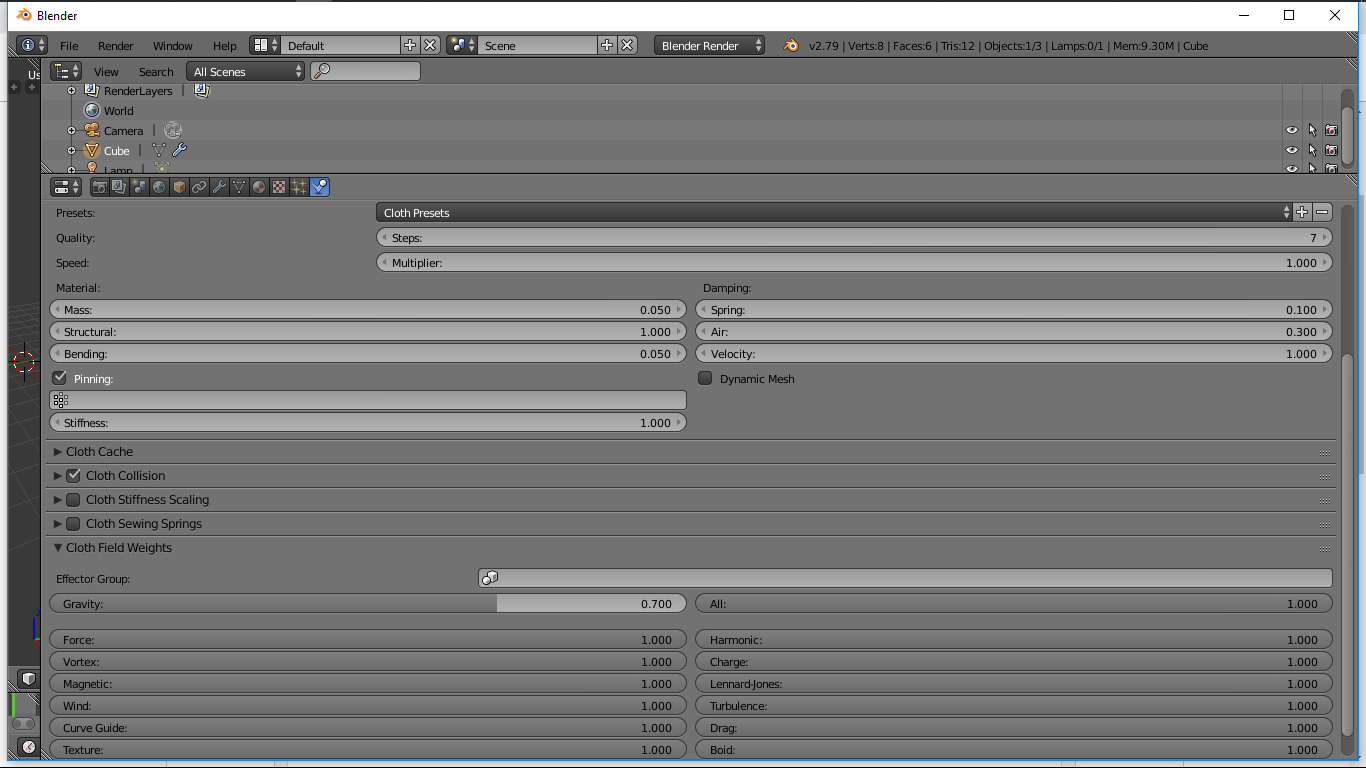
Task: Open the All Scenes display mode dropdown
Action: 246,71
